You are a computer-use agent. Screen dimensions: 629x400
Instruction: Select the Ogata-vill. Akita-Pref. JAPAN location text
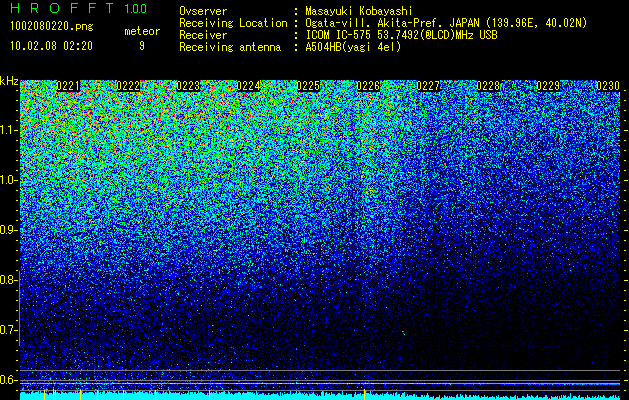(446, 23)
